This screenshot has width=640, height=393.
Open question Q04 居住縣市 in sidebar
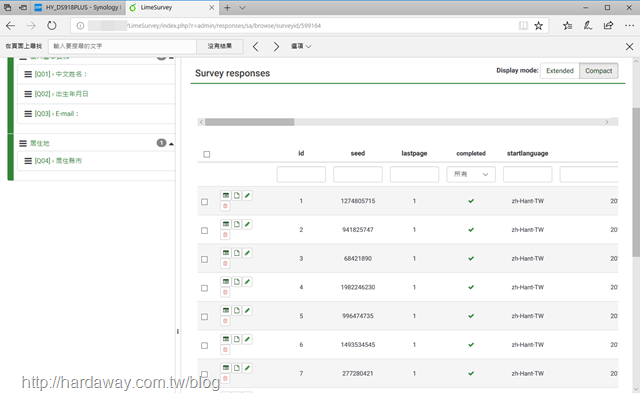pos(58,161)
